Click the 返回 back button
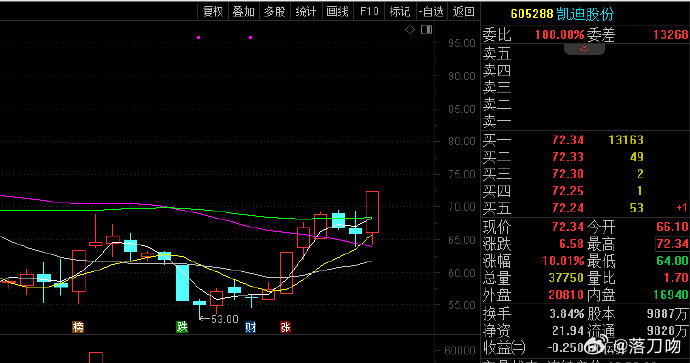Viewport: 690px width, 363px height. pos(463,11)
